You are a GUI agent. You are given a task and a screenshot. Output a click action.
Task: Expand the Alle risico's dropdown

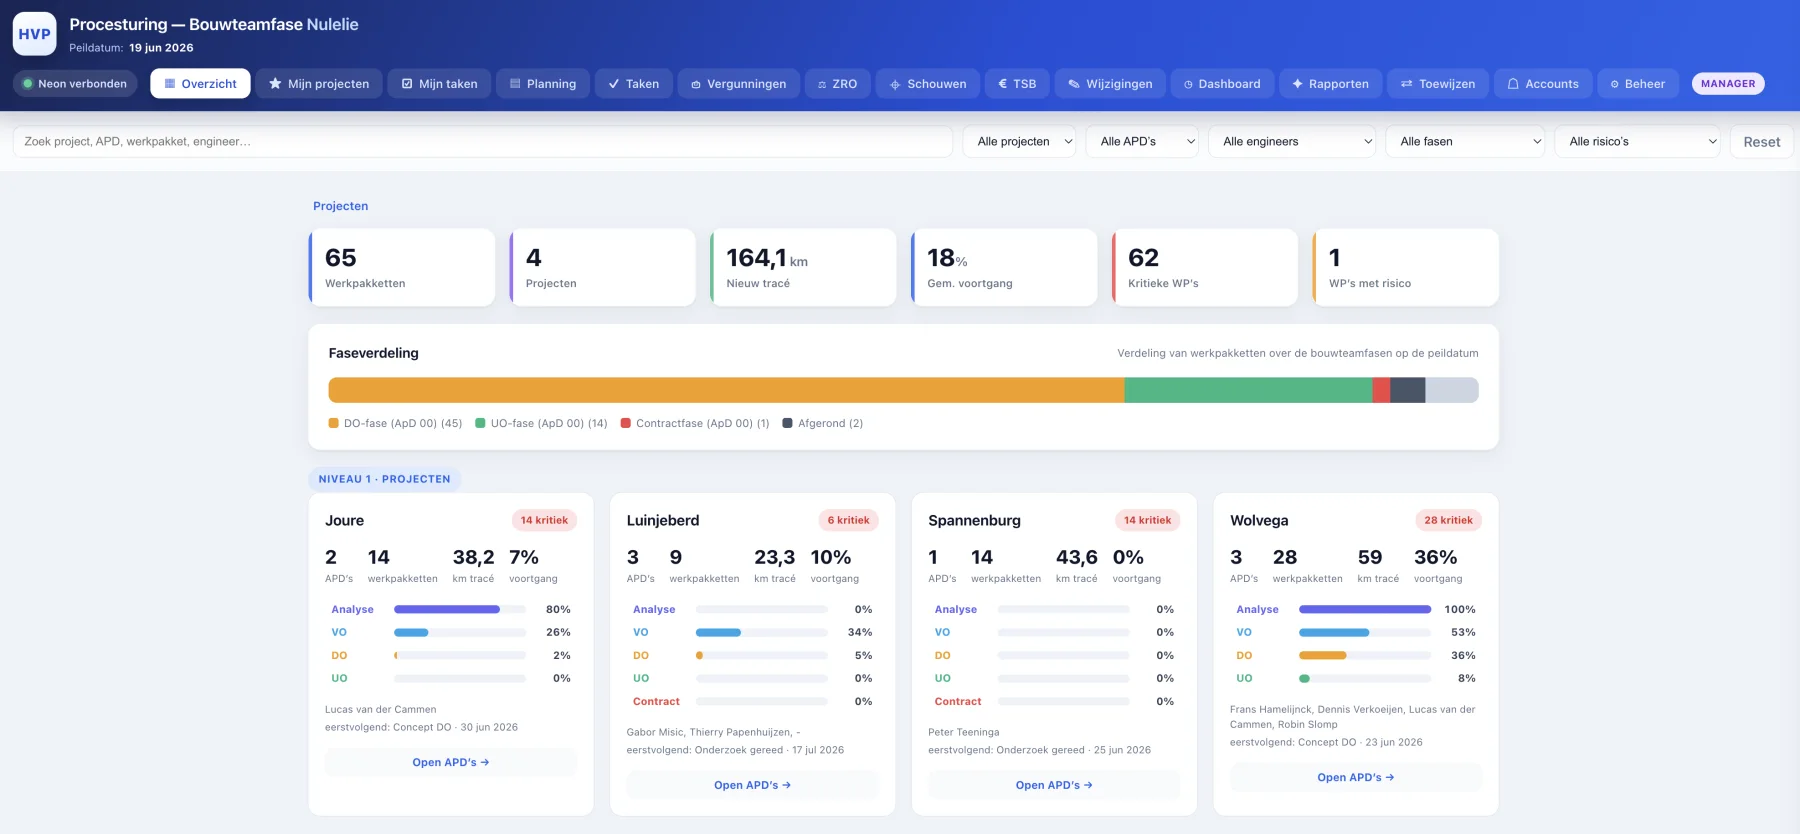coord(1637,142)
